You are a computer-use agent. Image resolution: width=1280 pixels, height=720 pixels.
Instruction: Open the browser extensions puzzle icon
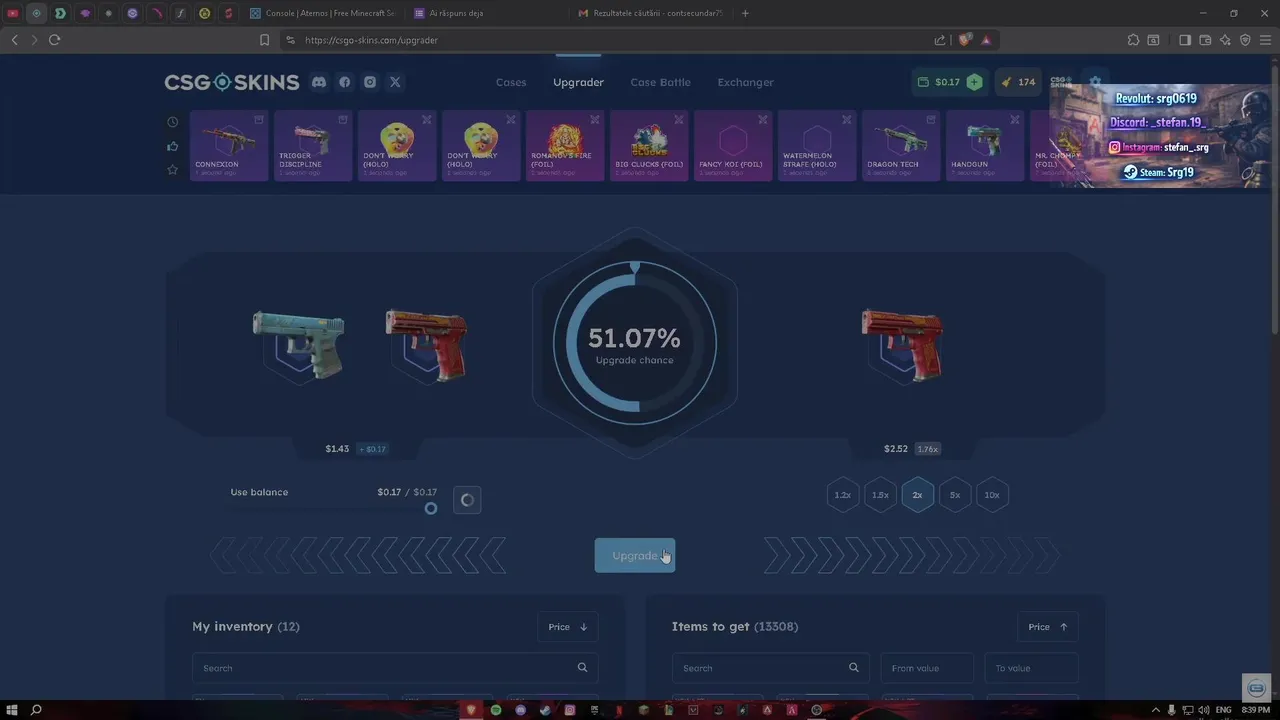click(x=1133, y=40)
